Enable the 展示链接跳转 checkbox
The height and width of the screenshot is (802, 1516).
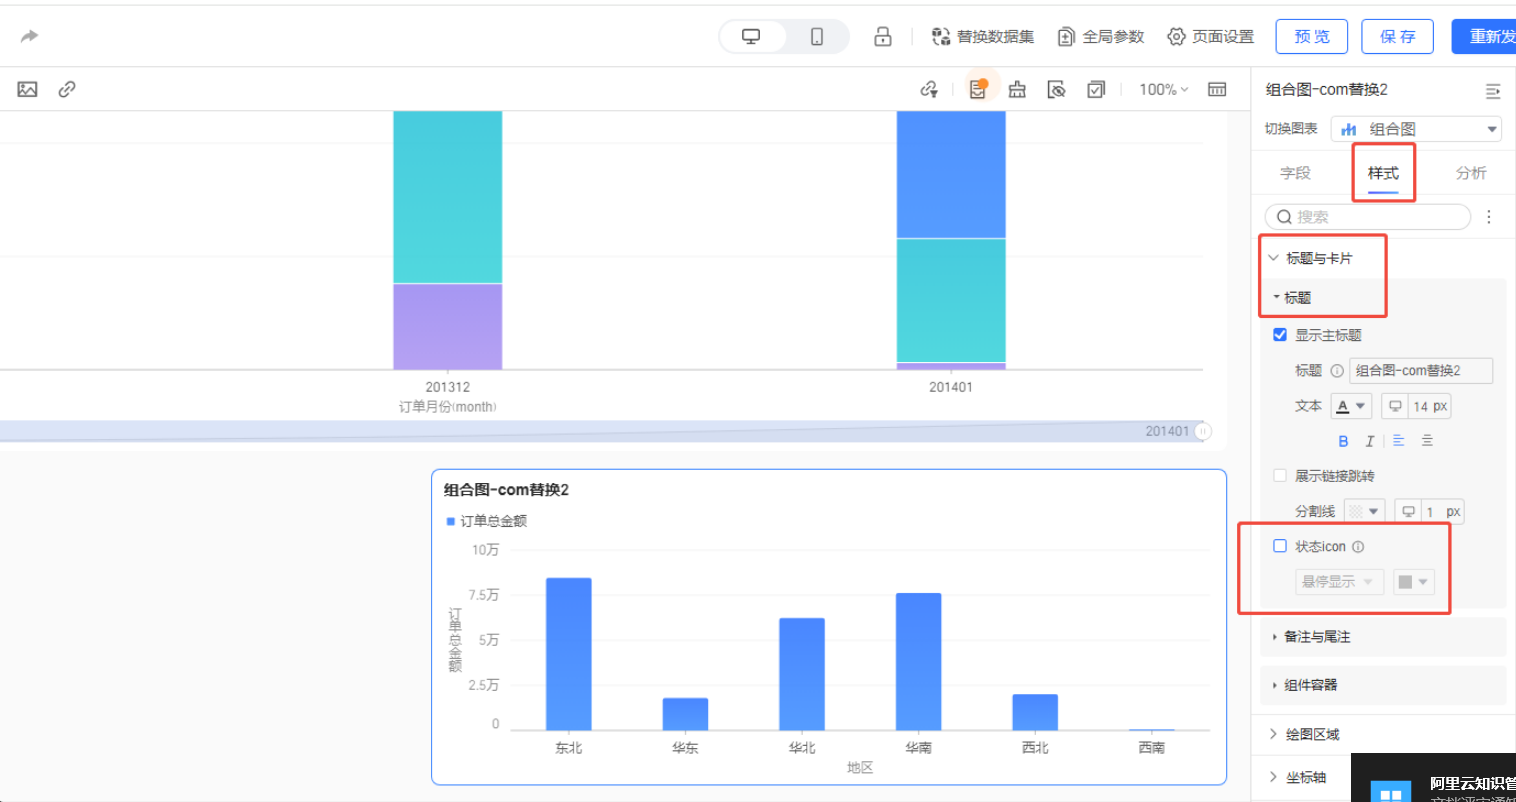[x=1280, y=476]
